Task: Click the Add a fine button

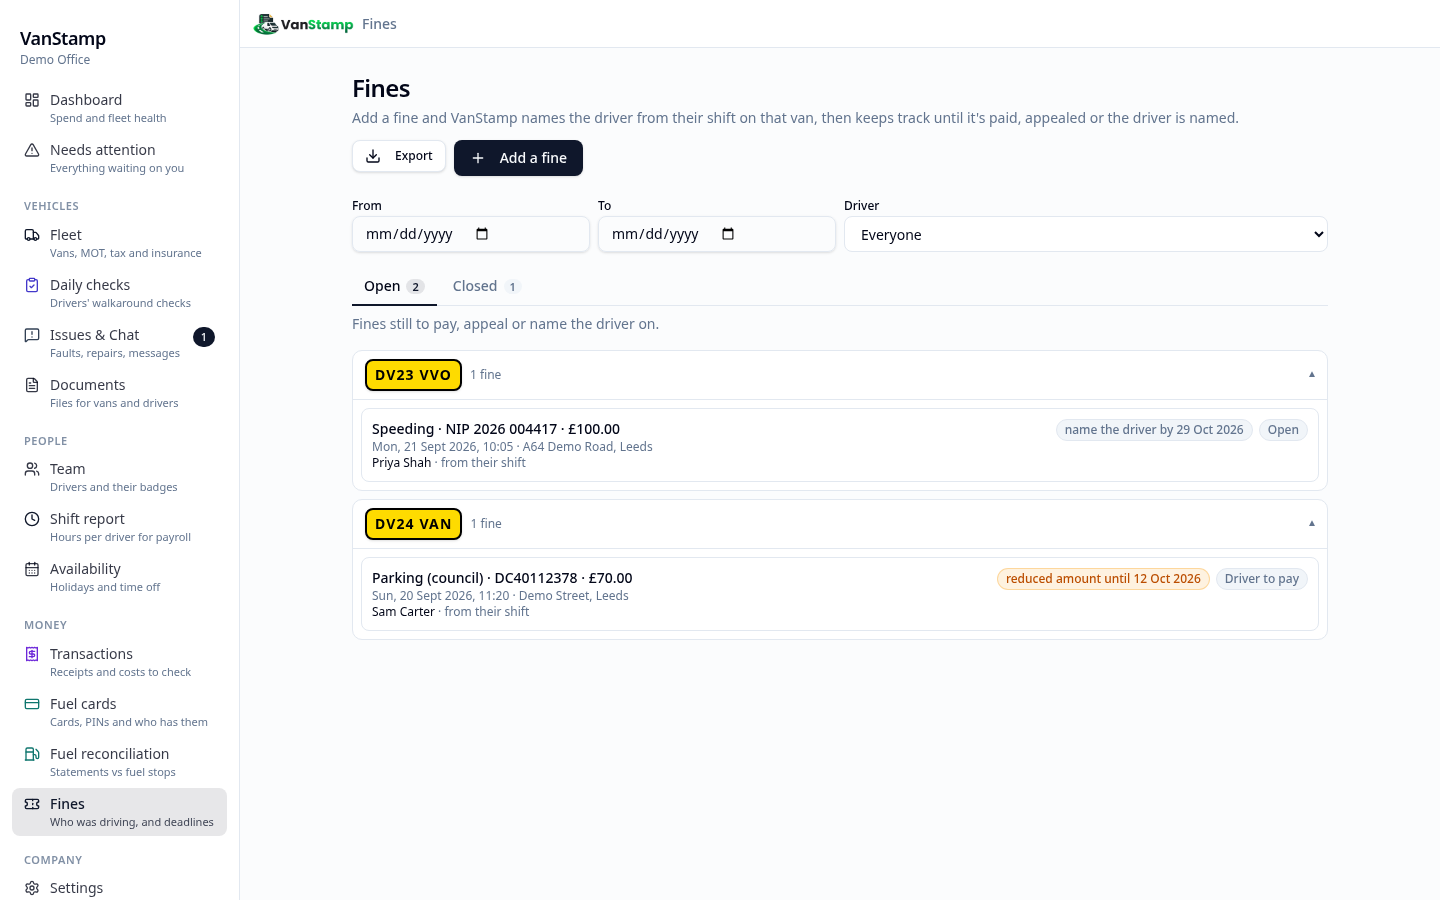Action: 518,158
